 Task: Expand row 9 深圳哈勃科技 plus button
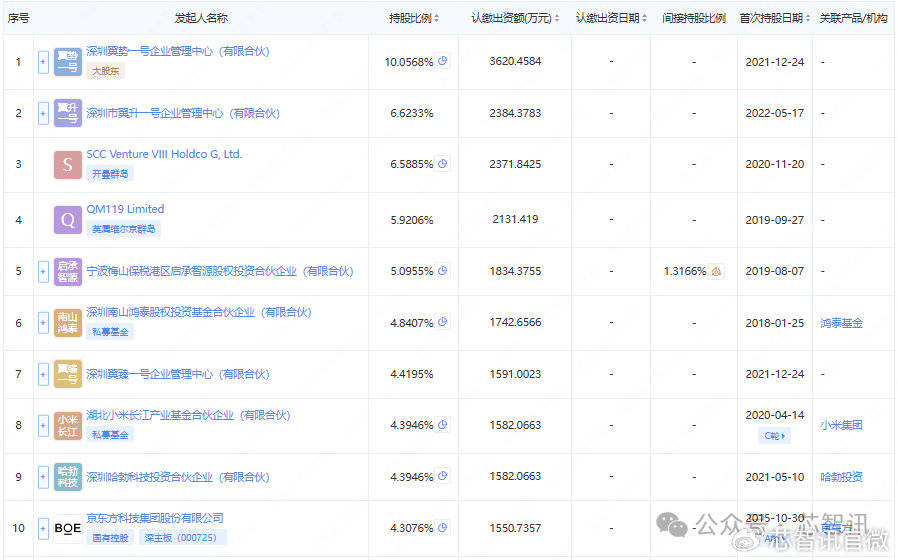tap(43, 477)
